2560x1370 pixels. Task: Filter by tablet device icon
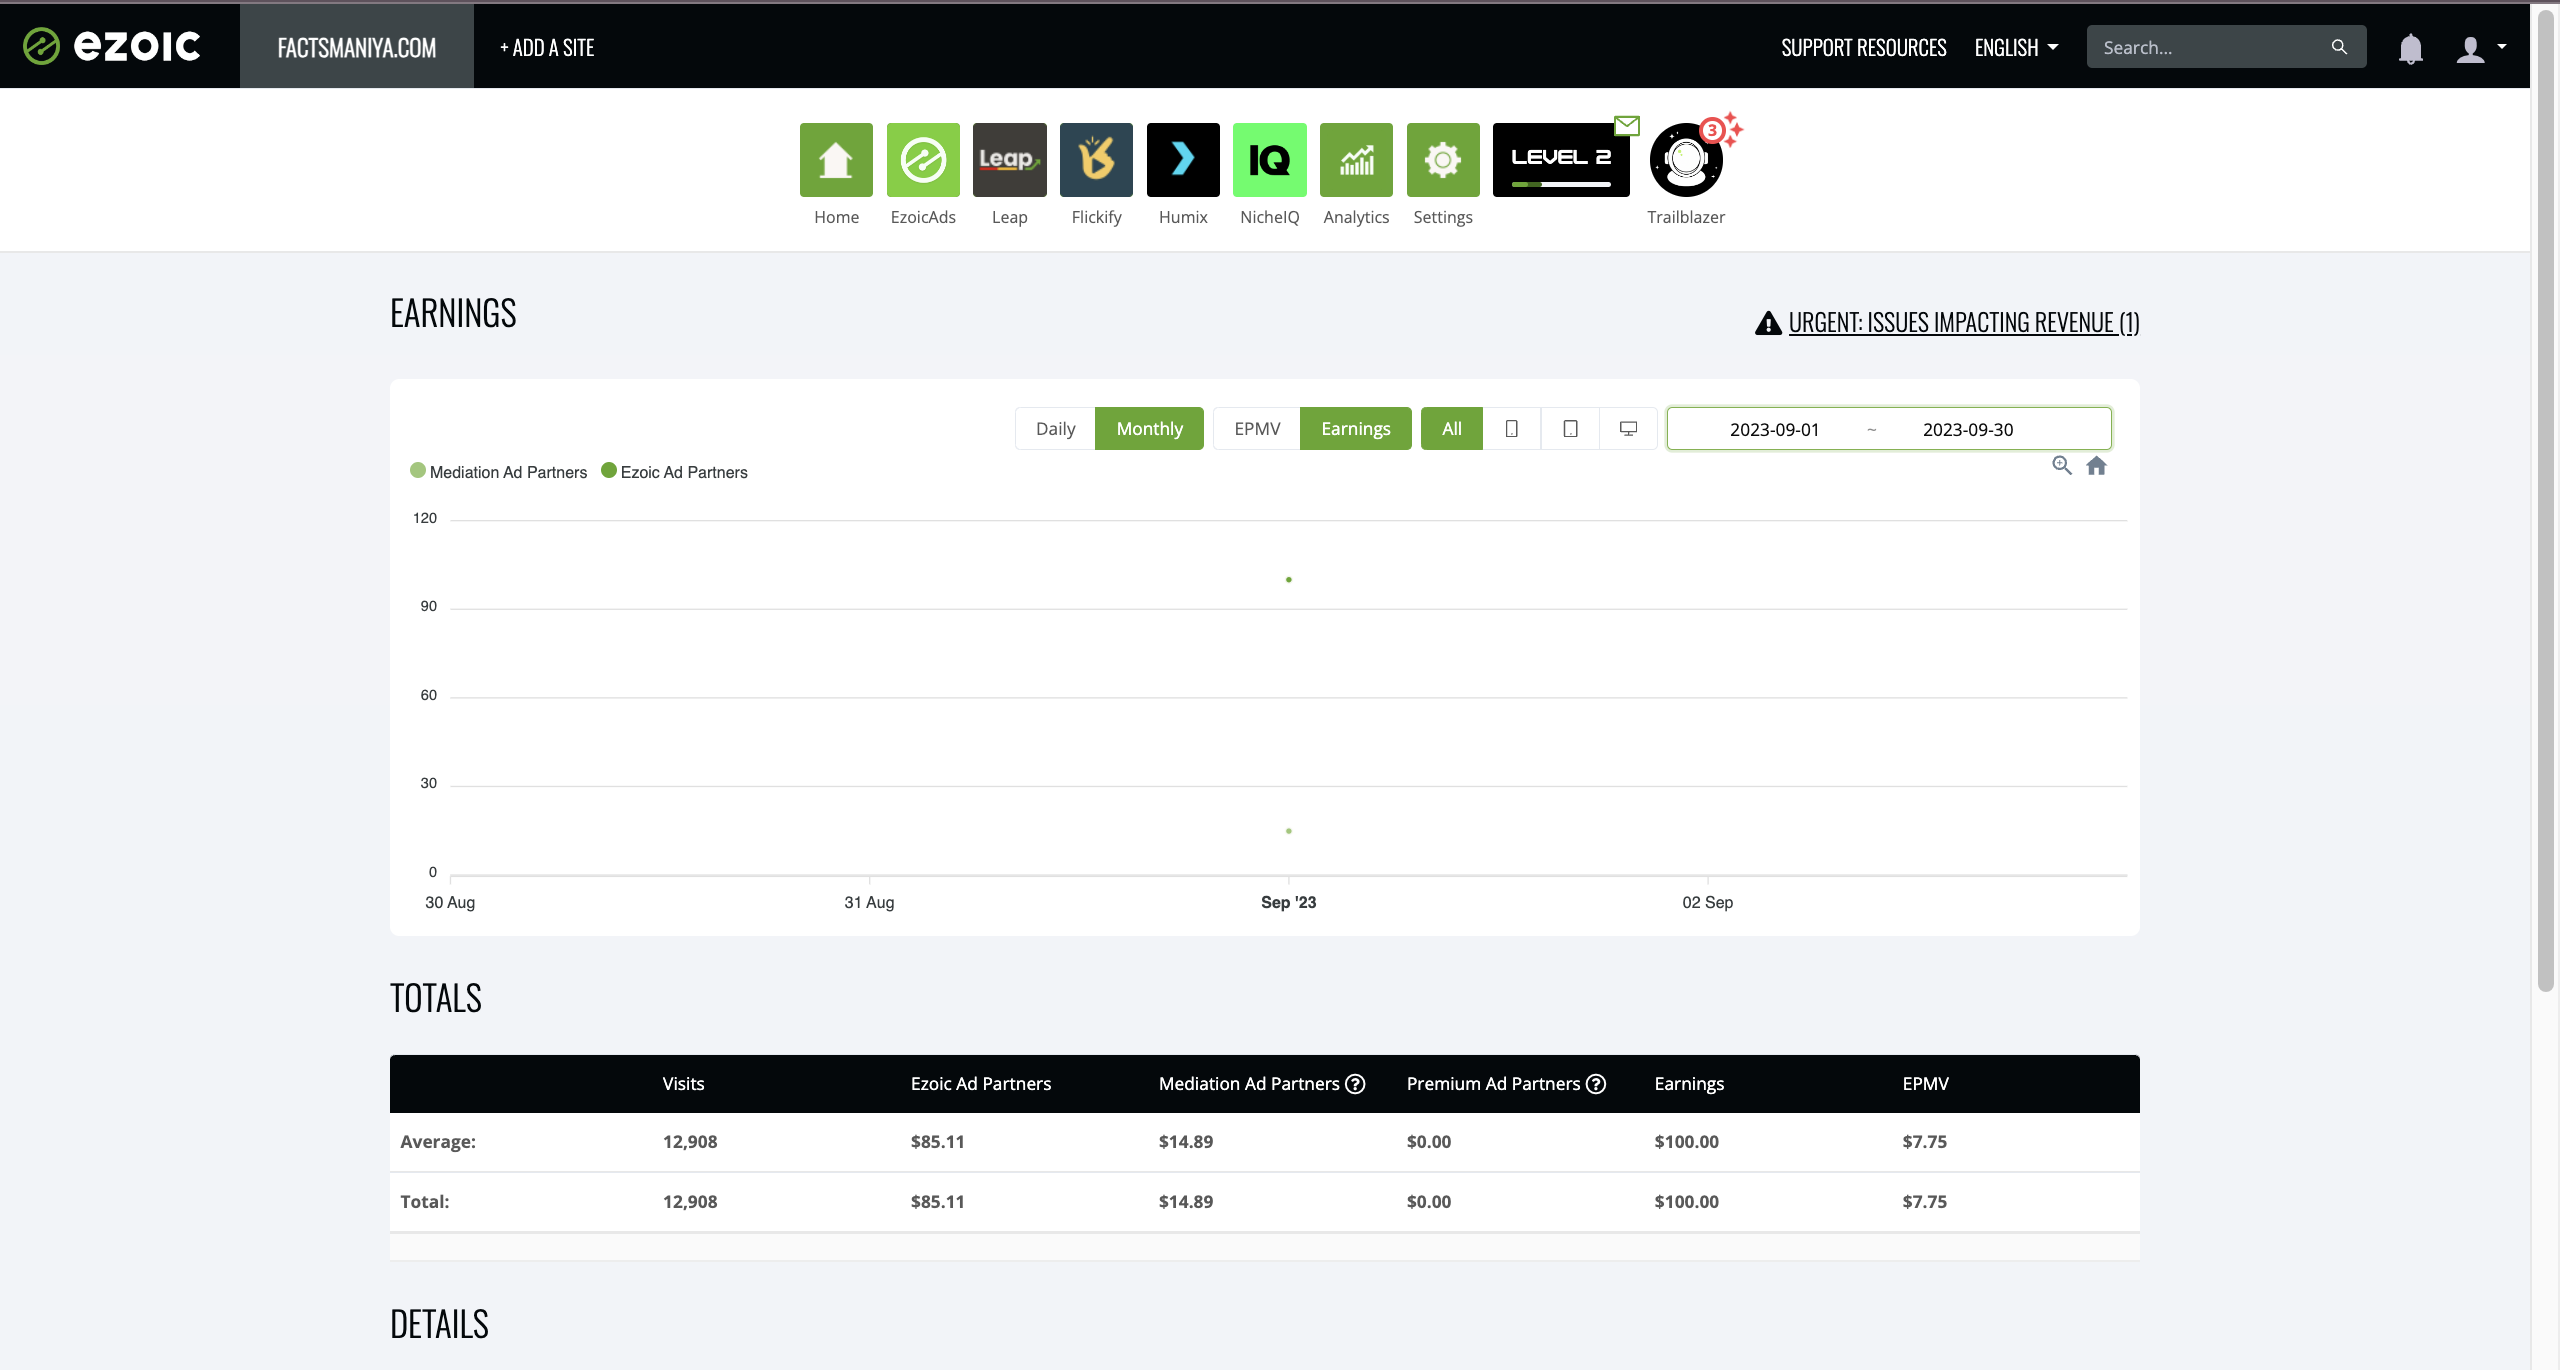pos(1570,428)
